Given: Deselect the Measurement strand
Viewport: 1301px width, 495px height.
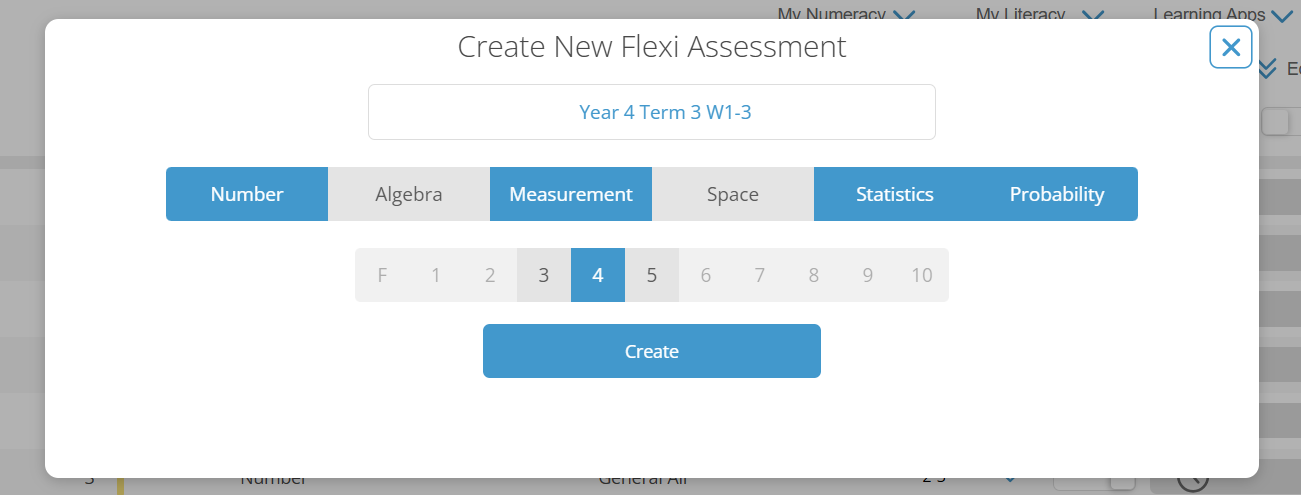Looking at the screenshot, I should pyautogui.click(x=571, y=194).
